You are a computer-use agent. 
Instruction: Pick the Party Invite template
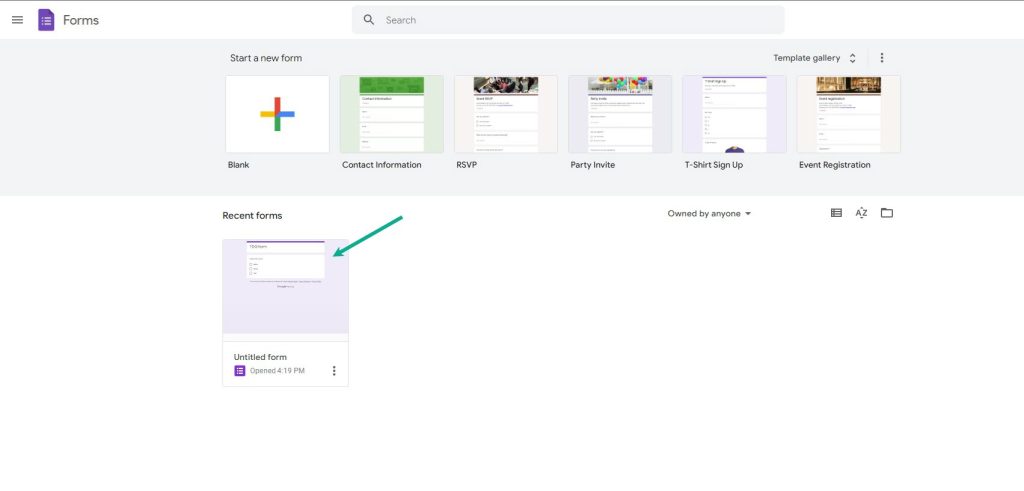(x=620, y=114)
